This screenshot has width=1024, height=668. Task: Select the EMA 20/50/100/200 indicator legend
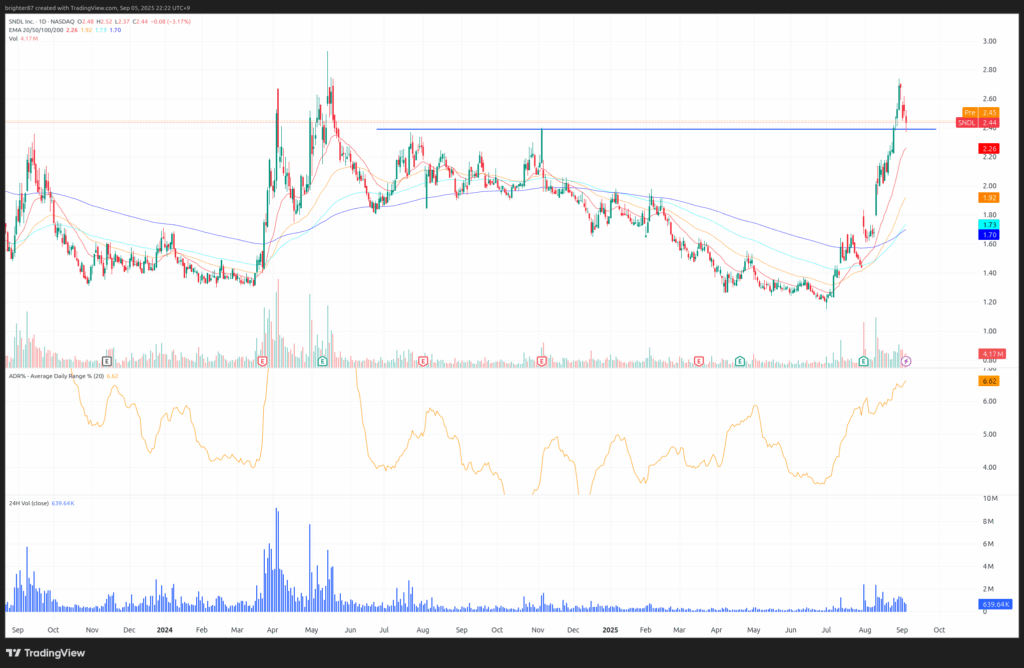(x=36, y=30)
